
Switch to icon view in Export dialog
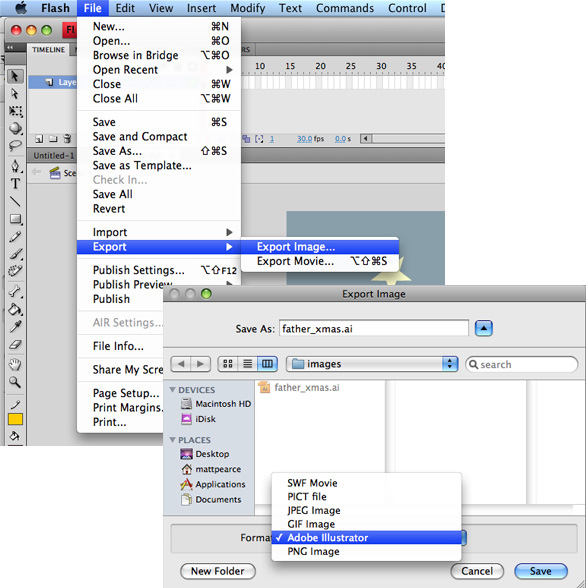click(x=228, y=364)
